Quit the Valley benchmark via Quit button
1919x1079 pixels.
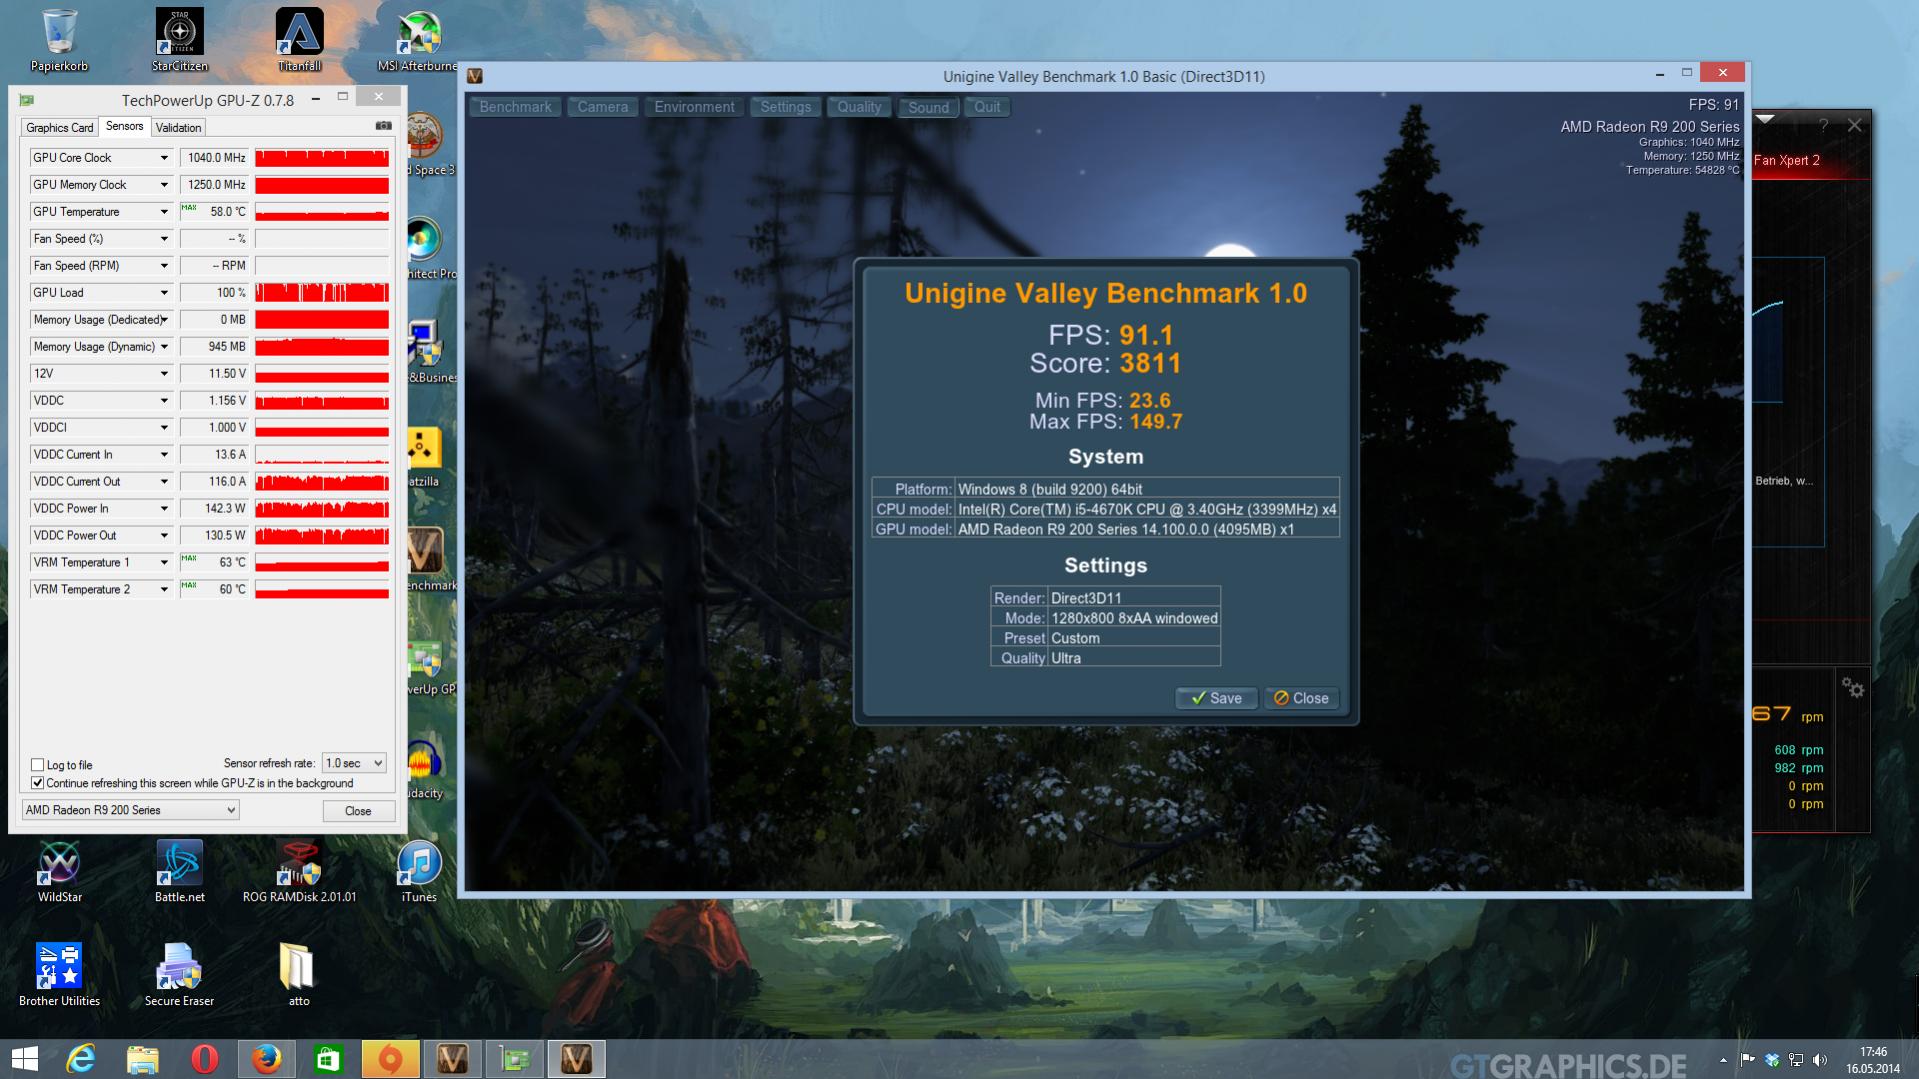pyautogui.click(x=987, y=107)
